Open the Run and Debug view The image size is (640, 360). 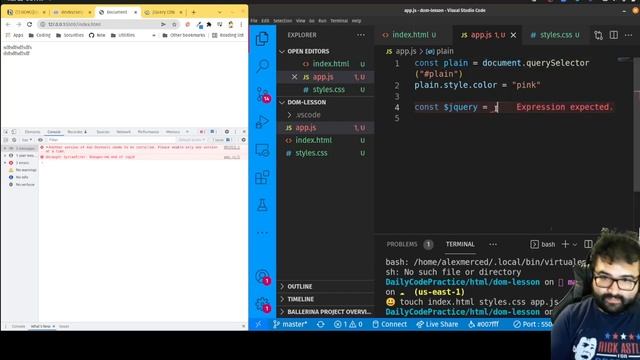262,122
